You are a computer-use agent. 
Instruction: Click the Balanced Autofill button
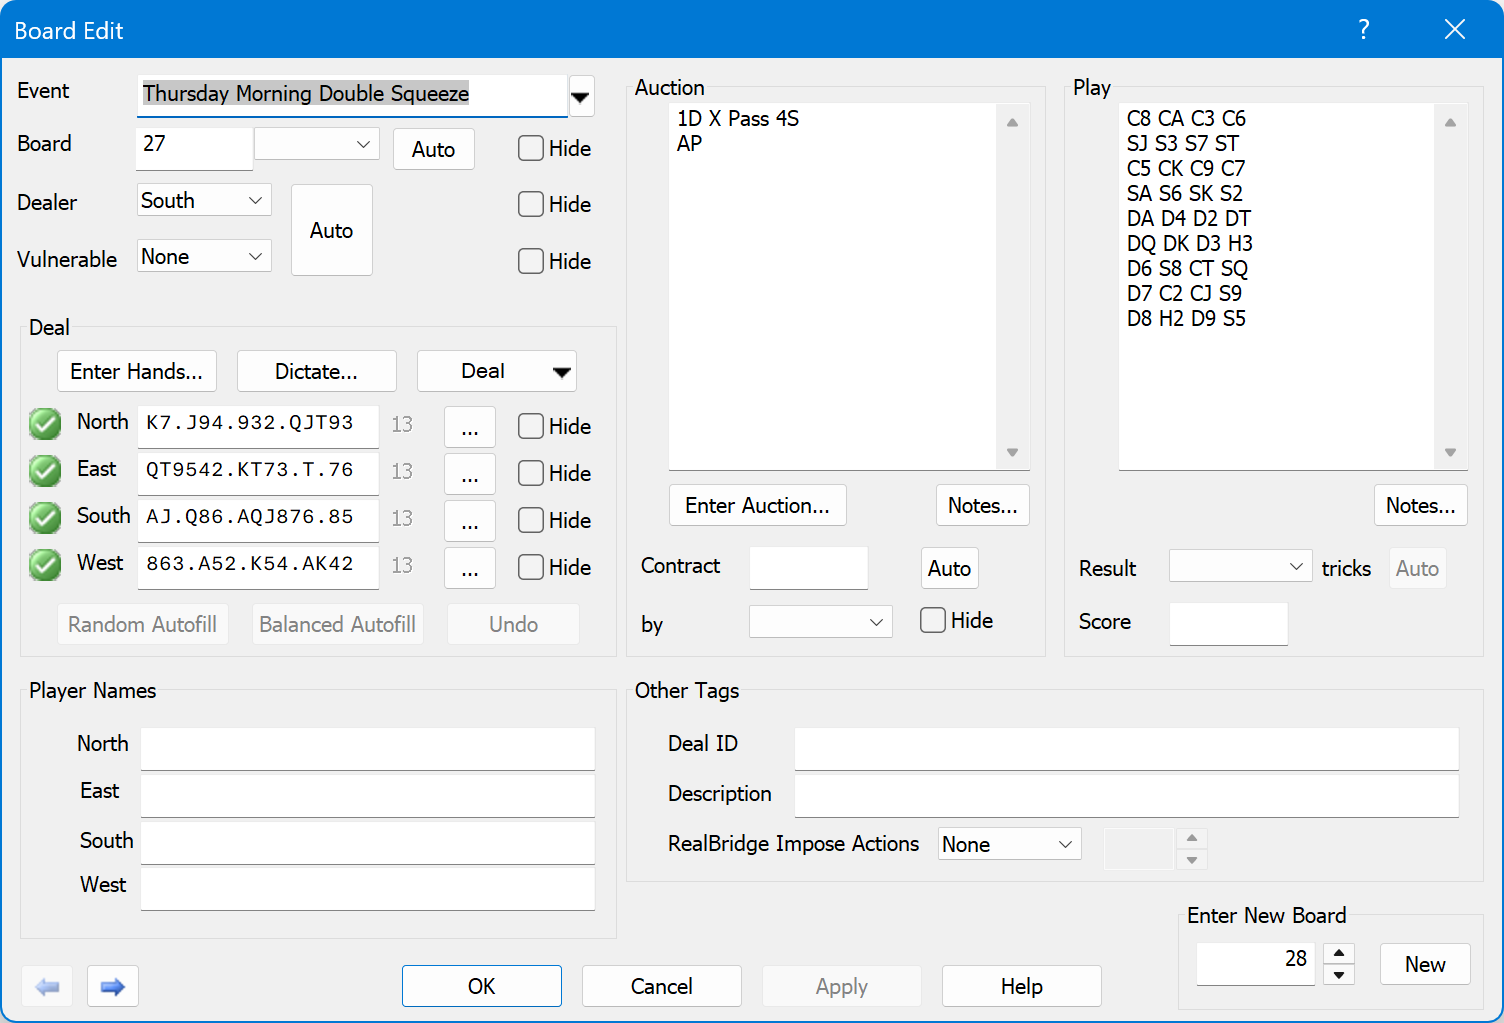tap(337, 624)
